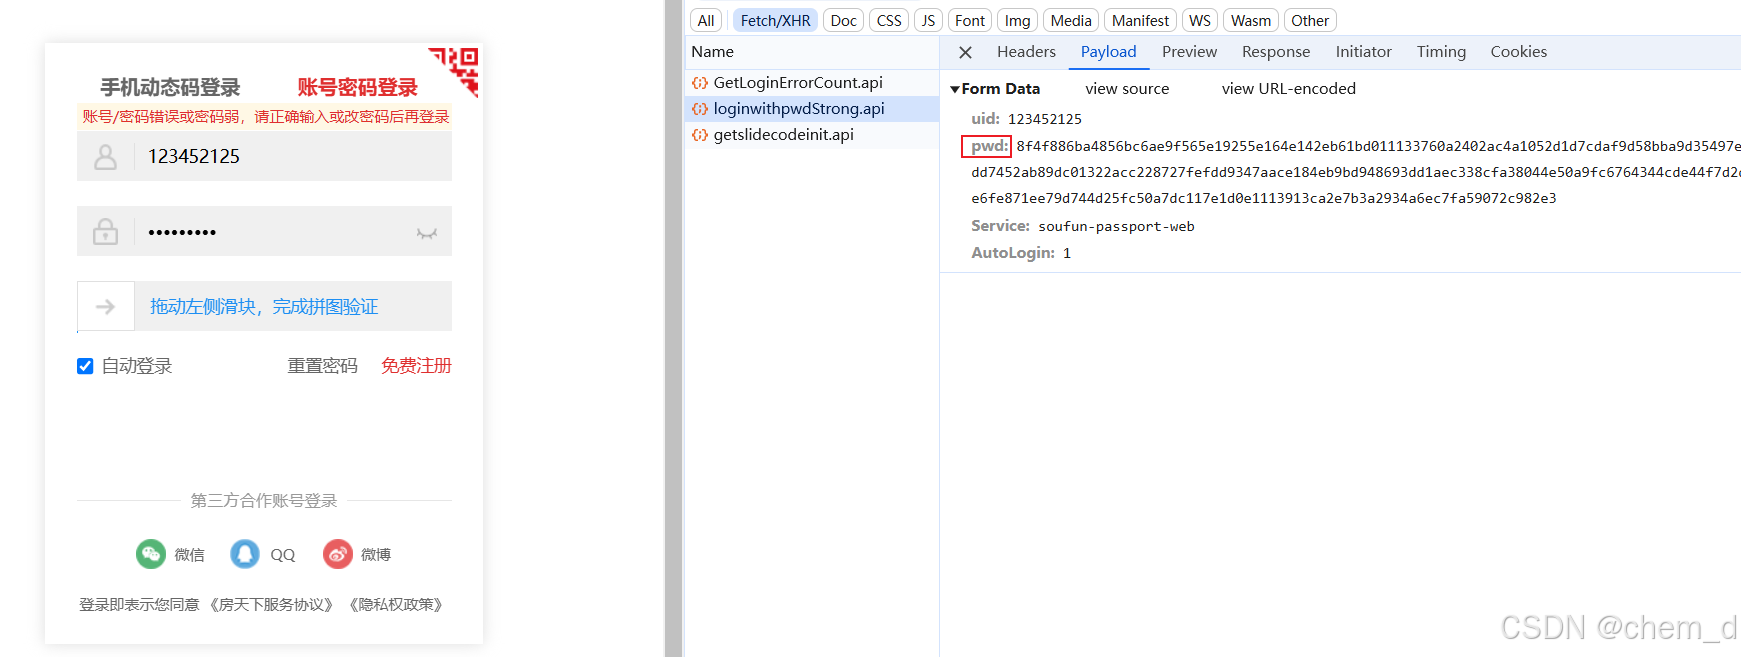
Task: Close the request details panel
Action: [x=965, y=52]
